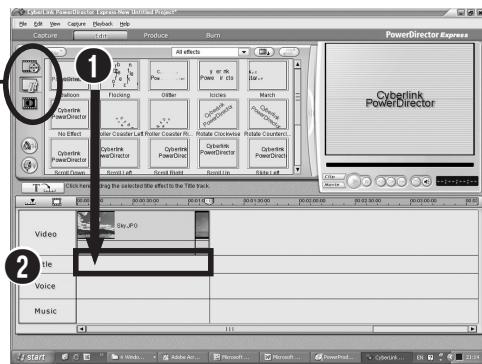Select the Scroll Down effect thumbnail

click(x=69, y=153)
